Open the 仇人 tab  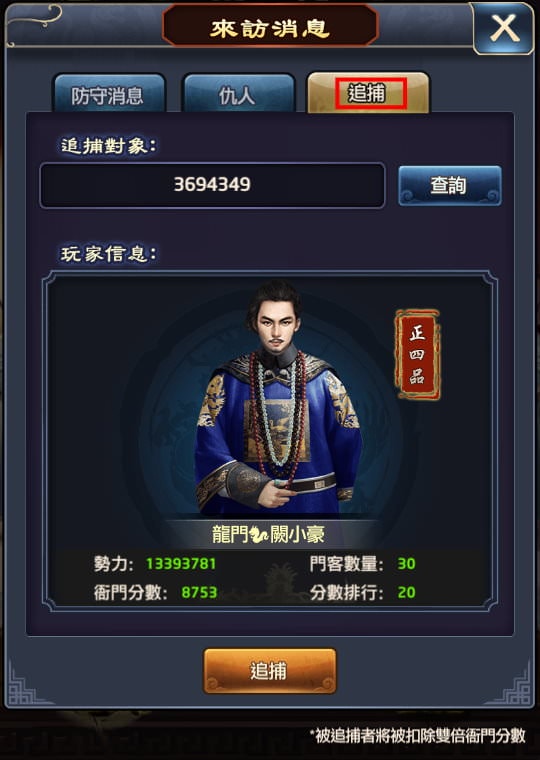click(x=238, y=94)
